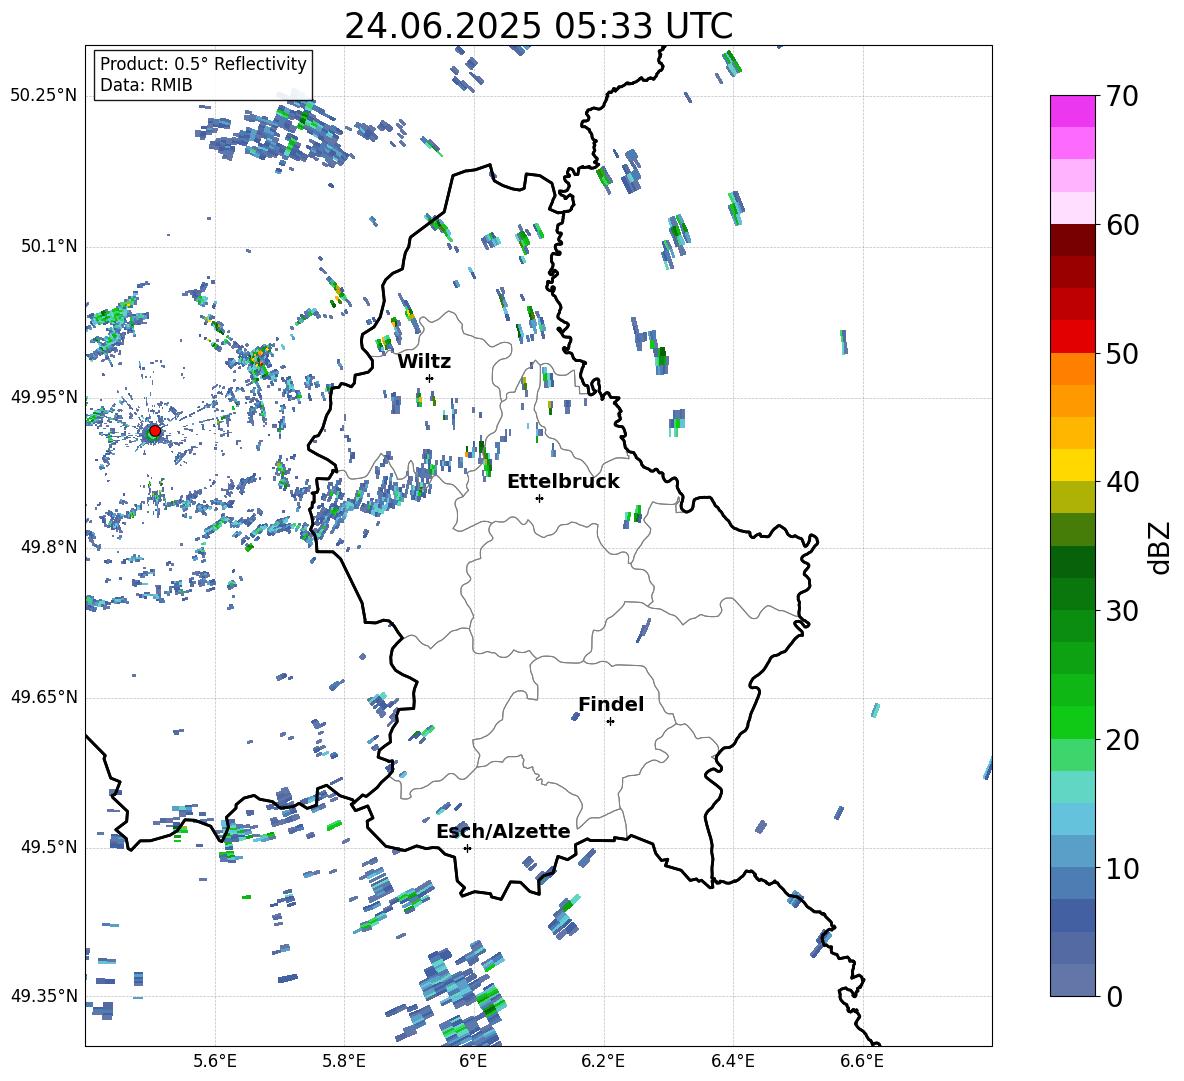Image resolution: width=1184 pixels, height=1081 pixels.
Task: Click the 6°E longitude tick label
Action: click(x=473, y=1061)
